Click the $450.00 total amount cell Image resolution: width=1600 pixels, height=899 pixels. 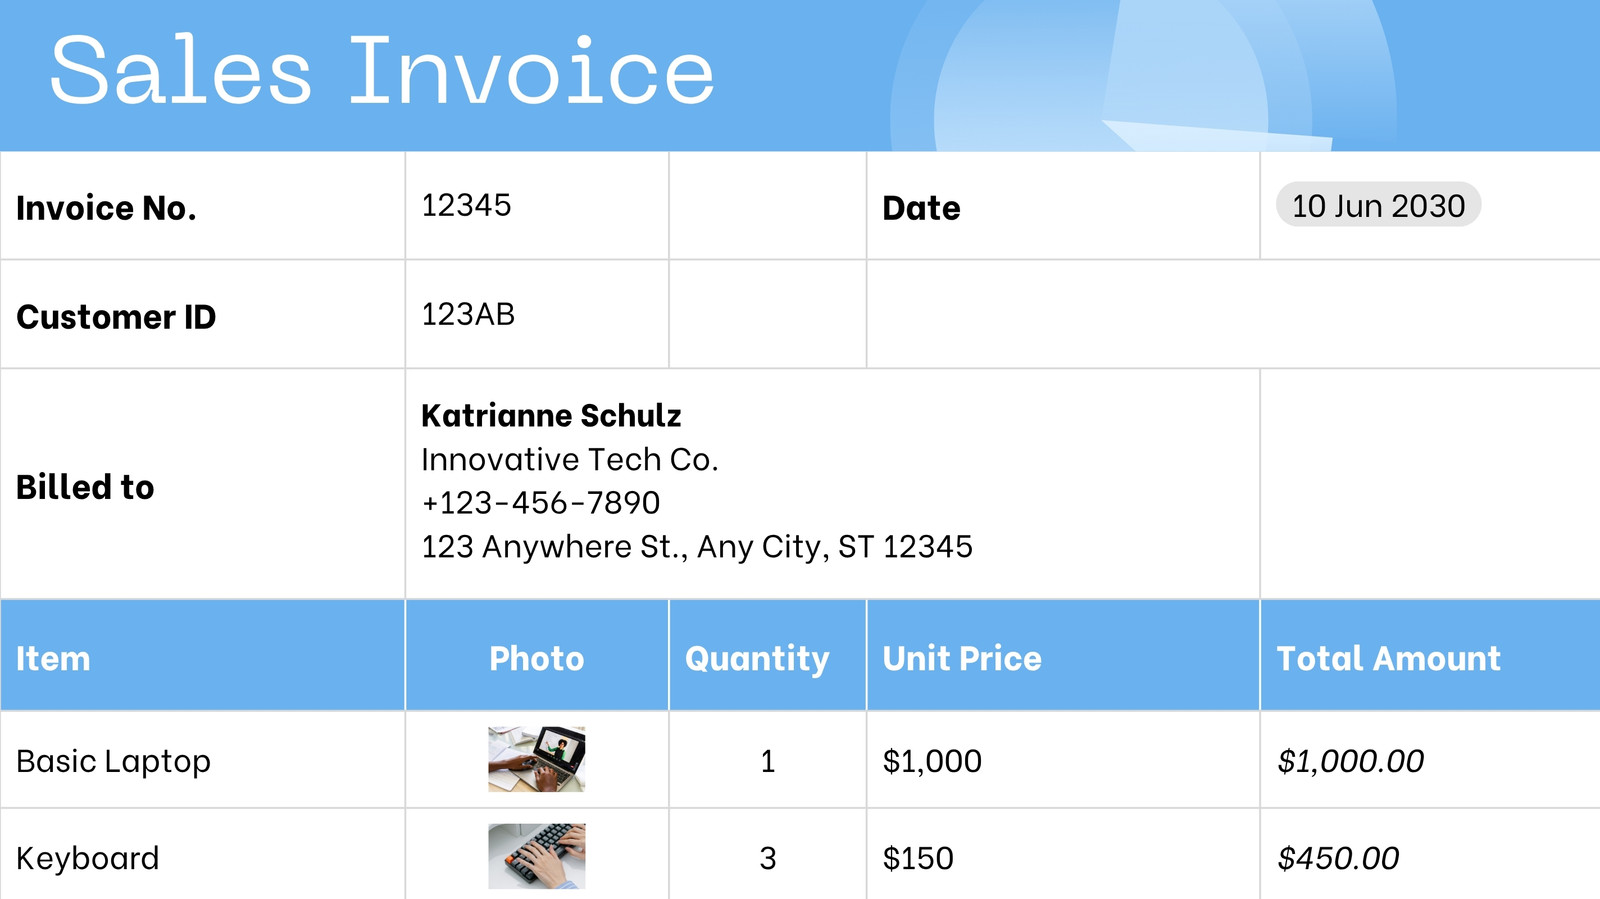(1431, 855)
